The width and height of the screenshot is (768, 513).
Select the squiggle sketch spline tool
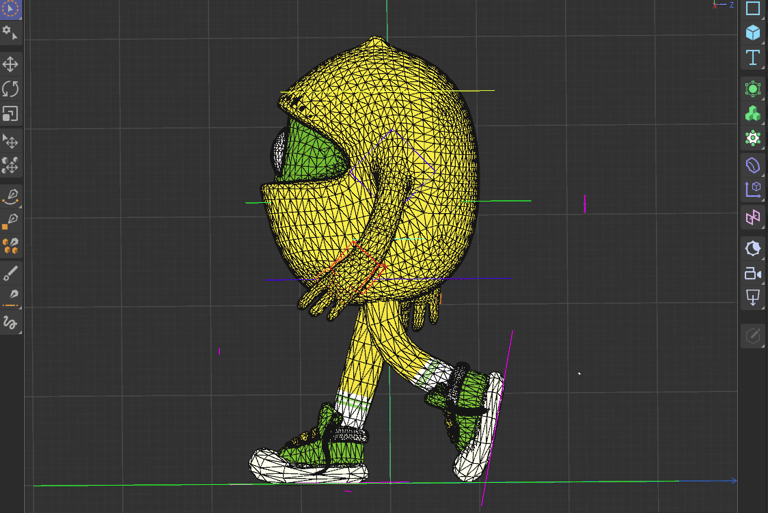[10, 322]
